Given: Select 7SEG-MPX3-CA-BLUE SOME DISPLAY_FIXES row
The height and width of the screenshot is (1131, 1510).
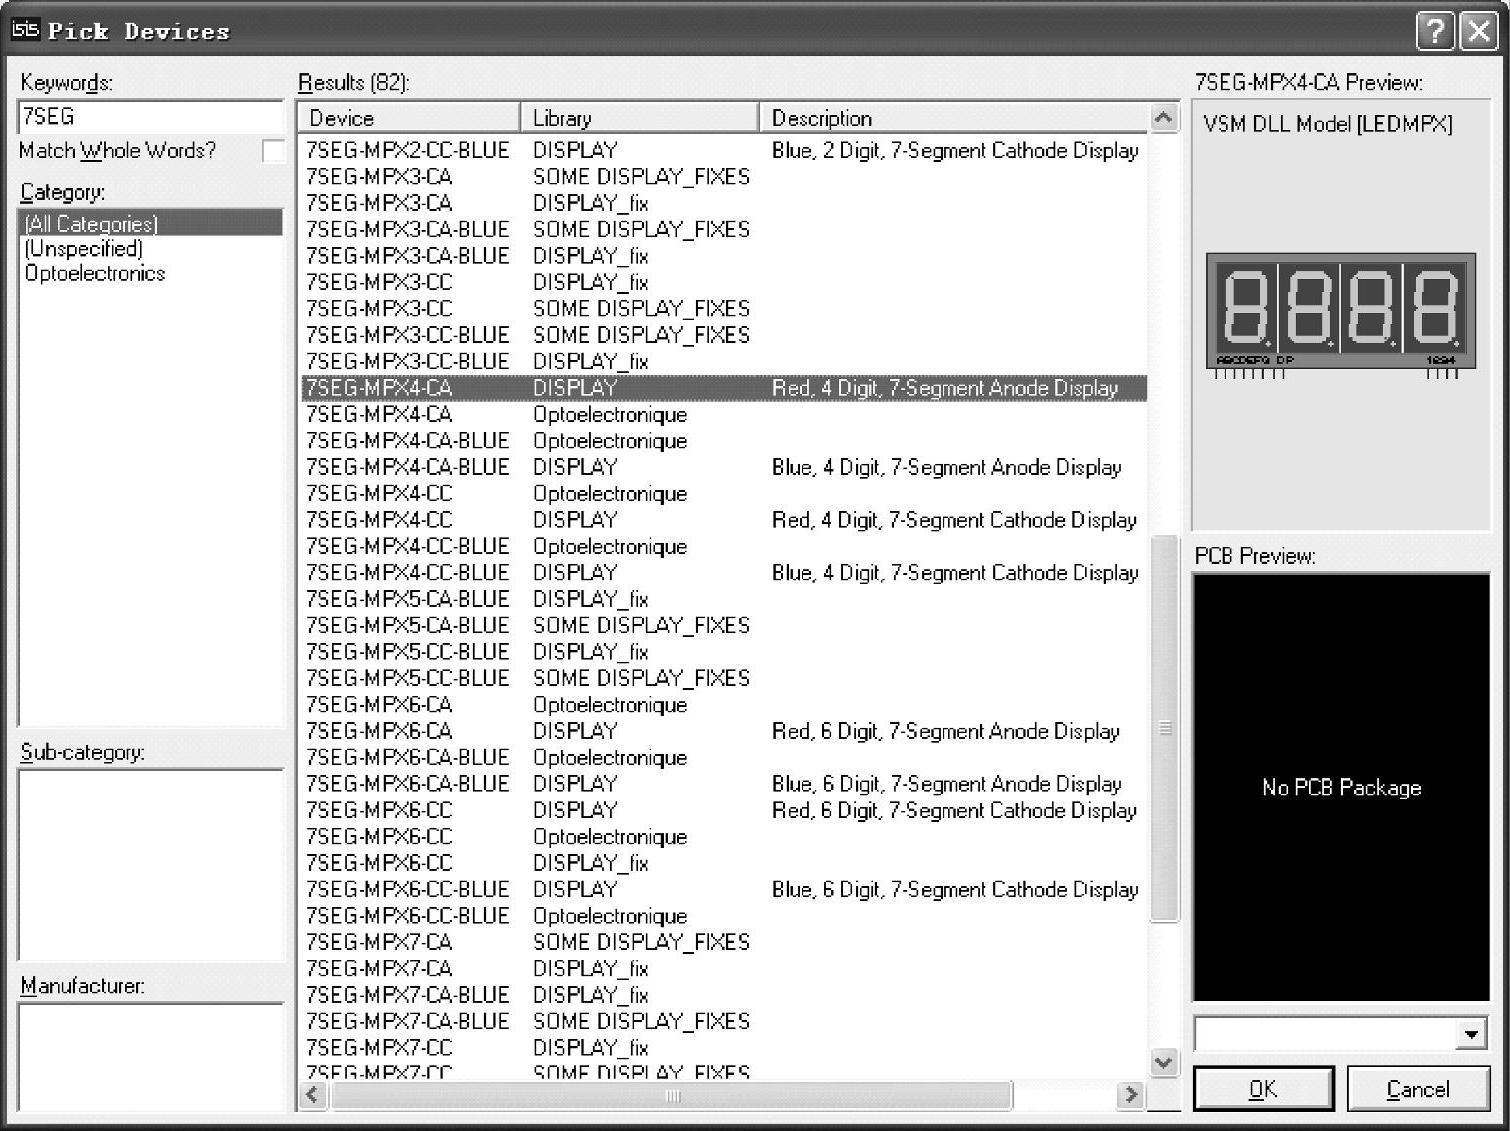Looking at the screenshot, I should coord(724,229).
